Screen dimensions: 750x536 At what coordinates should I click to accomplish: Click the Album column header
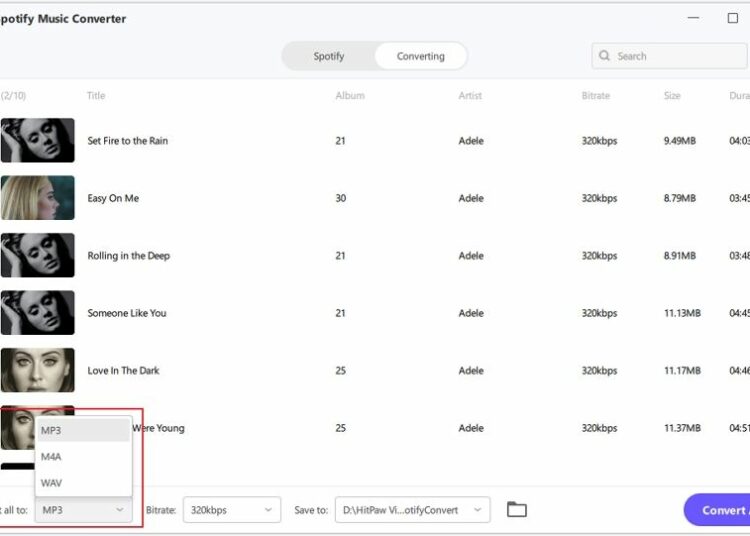[350, 96]
